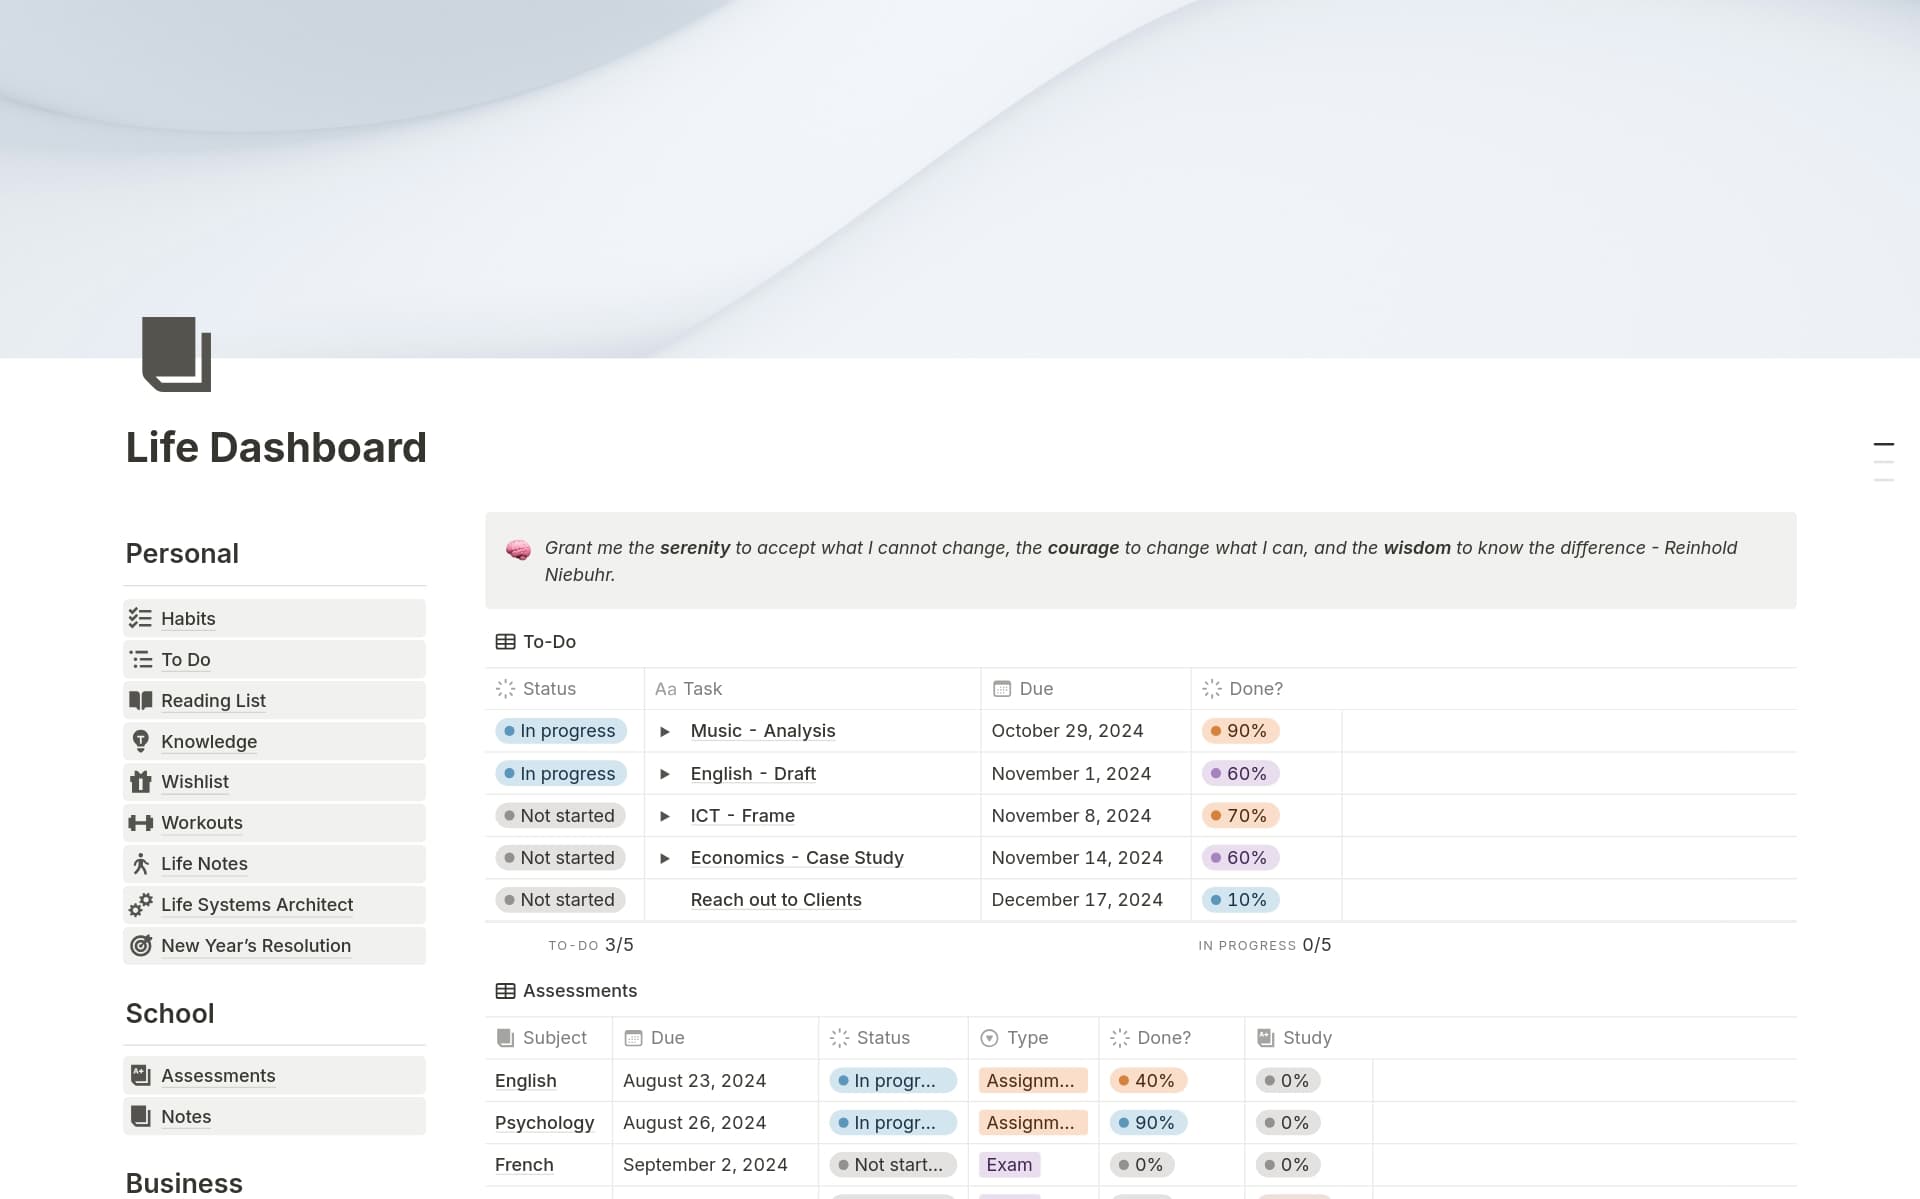Click the Assessments icon under School
Image resolution: width=1920 pixels, height=1199 pixels.
tap(140, 1076)
